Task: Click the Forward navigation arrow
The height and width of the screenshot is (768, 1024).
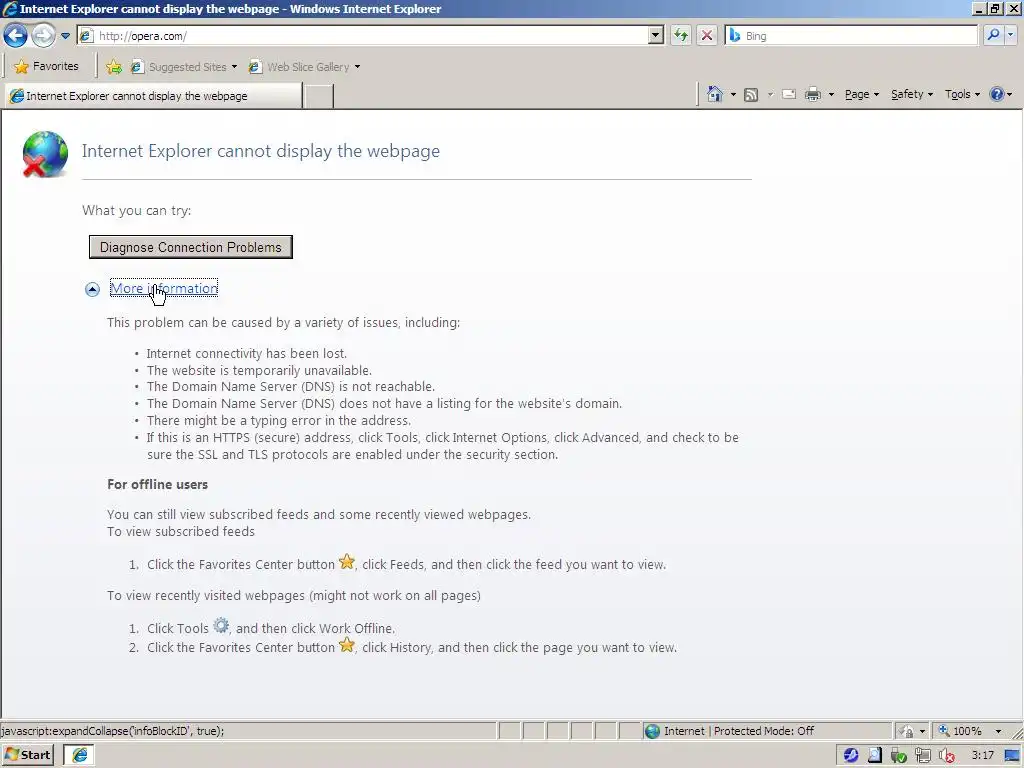Action: click(x=43, y=35)
